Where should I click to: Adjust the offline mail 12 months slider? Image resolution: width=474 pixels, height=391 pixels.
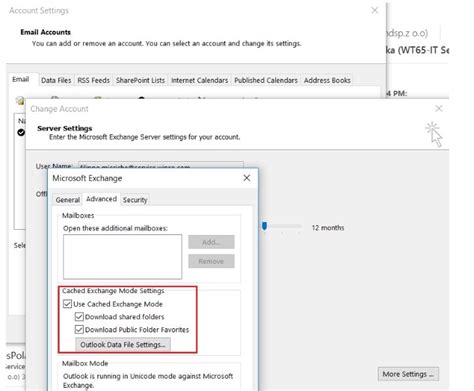pyautogui.click(x=264, y=226)
